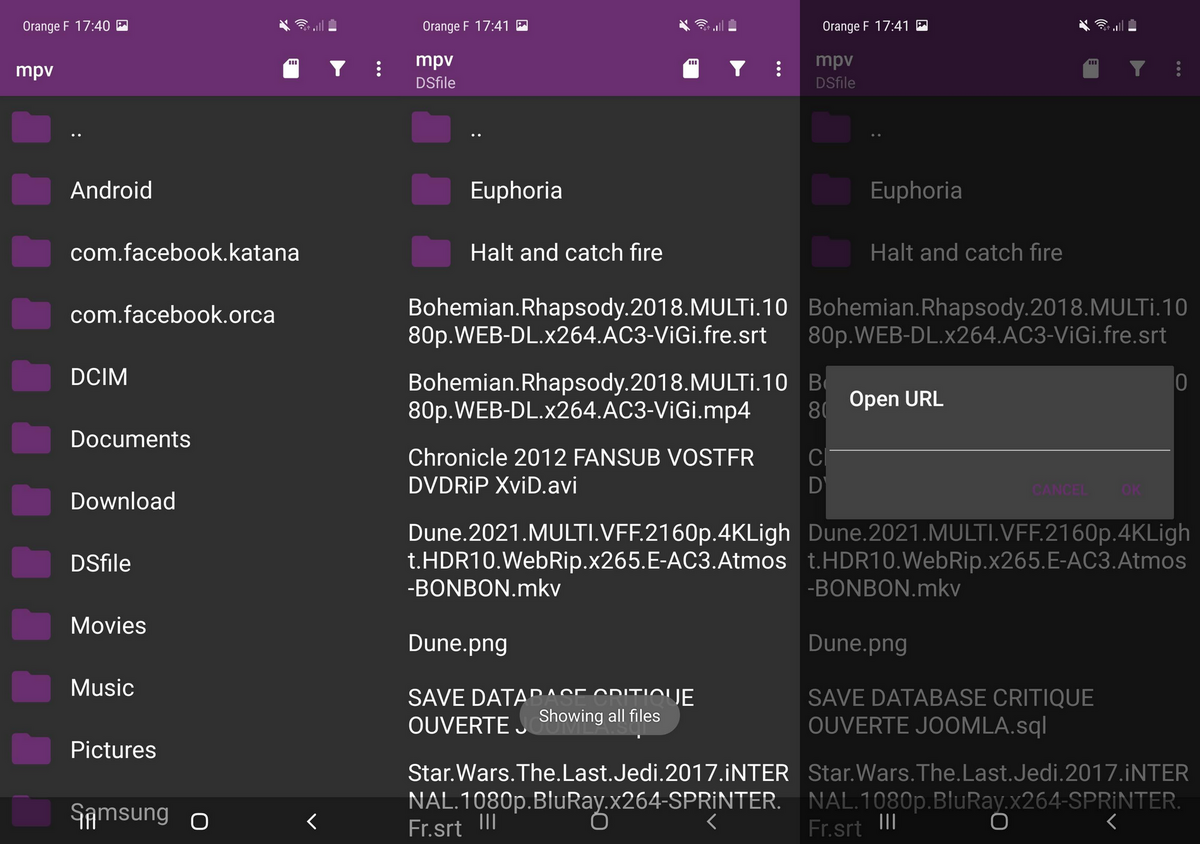Open the Documents folder
The width and height of the screenshot is (1200, 844).
point(200,438)
